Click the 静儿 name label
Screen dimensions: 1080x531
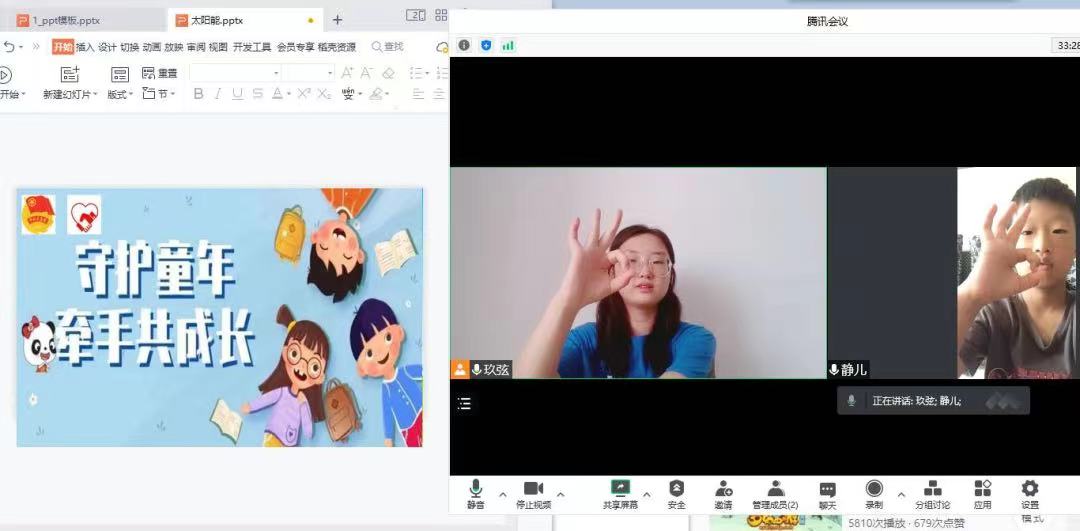[x=853, y=370]
